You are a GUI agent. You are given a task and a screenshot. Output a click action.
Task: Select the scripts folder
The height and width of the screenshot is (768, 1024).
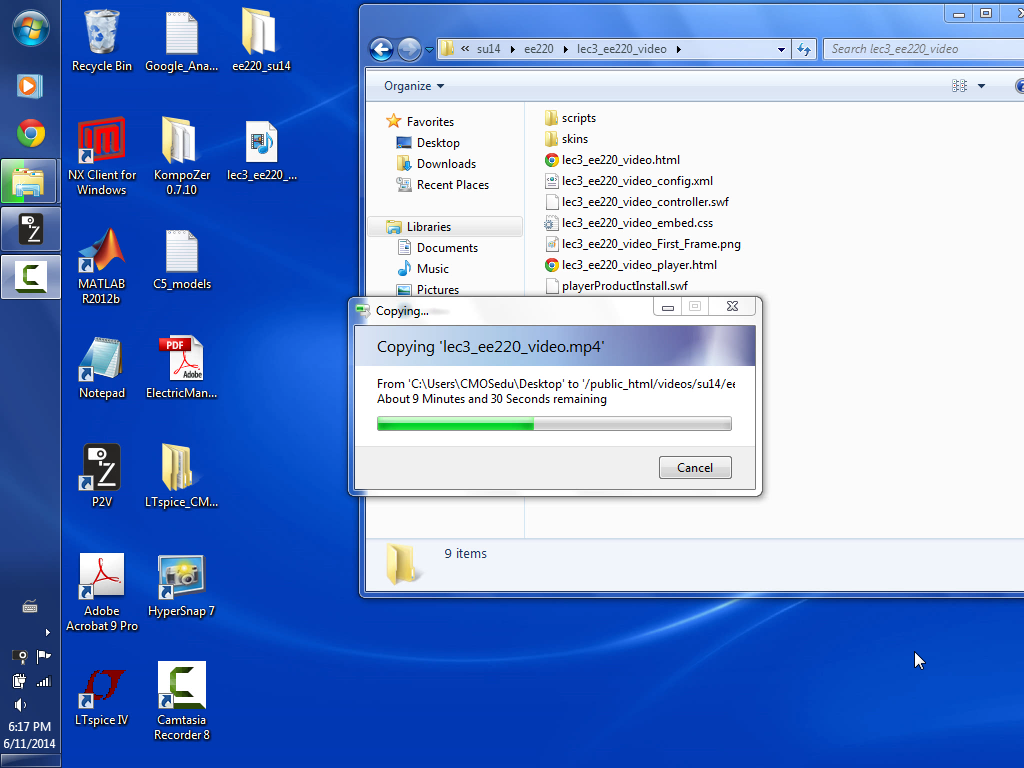tap(570, 118)
